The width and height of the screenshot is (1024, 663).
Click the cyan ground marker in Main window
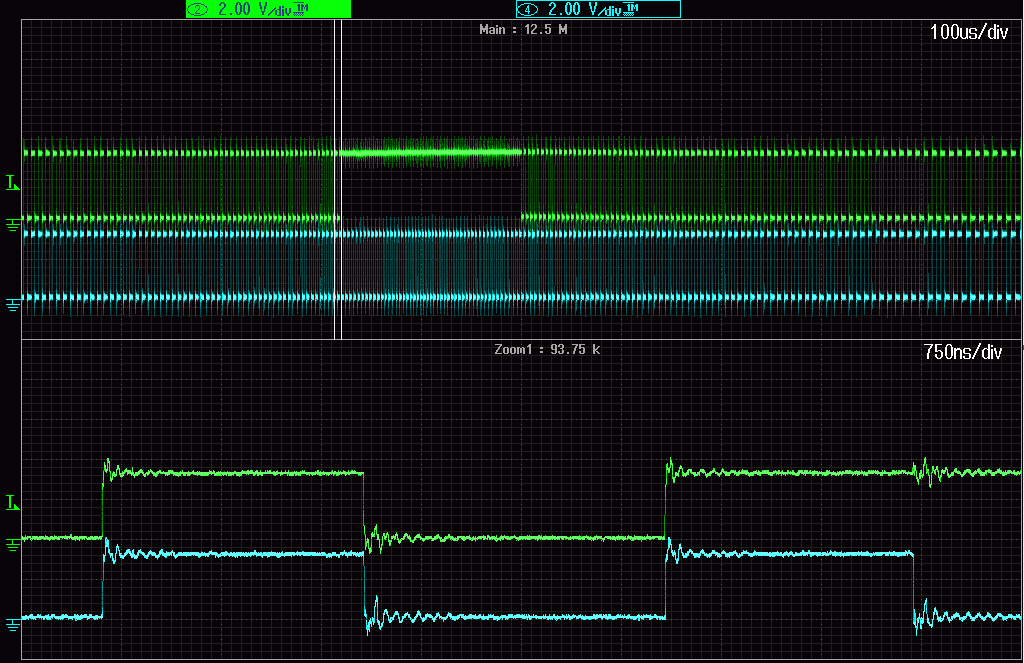(12, 304)
